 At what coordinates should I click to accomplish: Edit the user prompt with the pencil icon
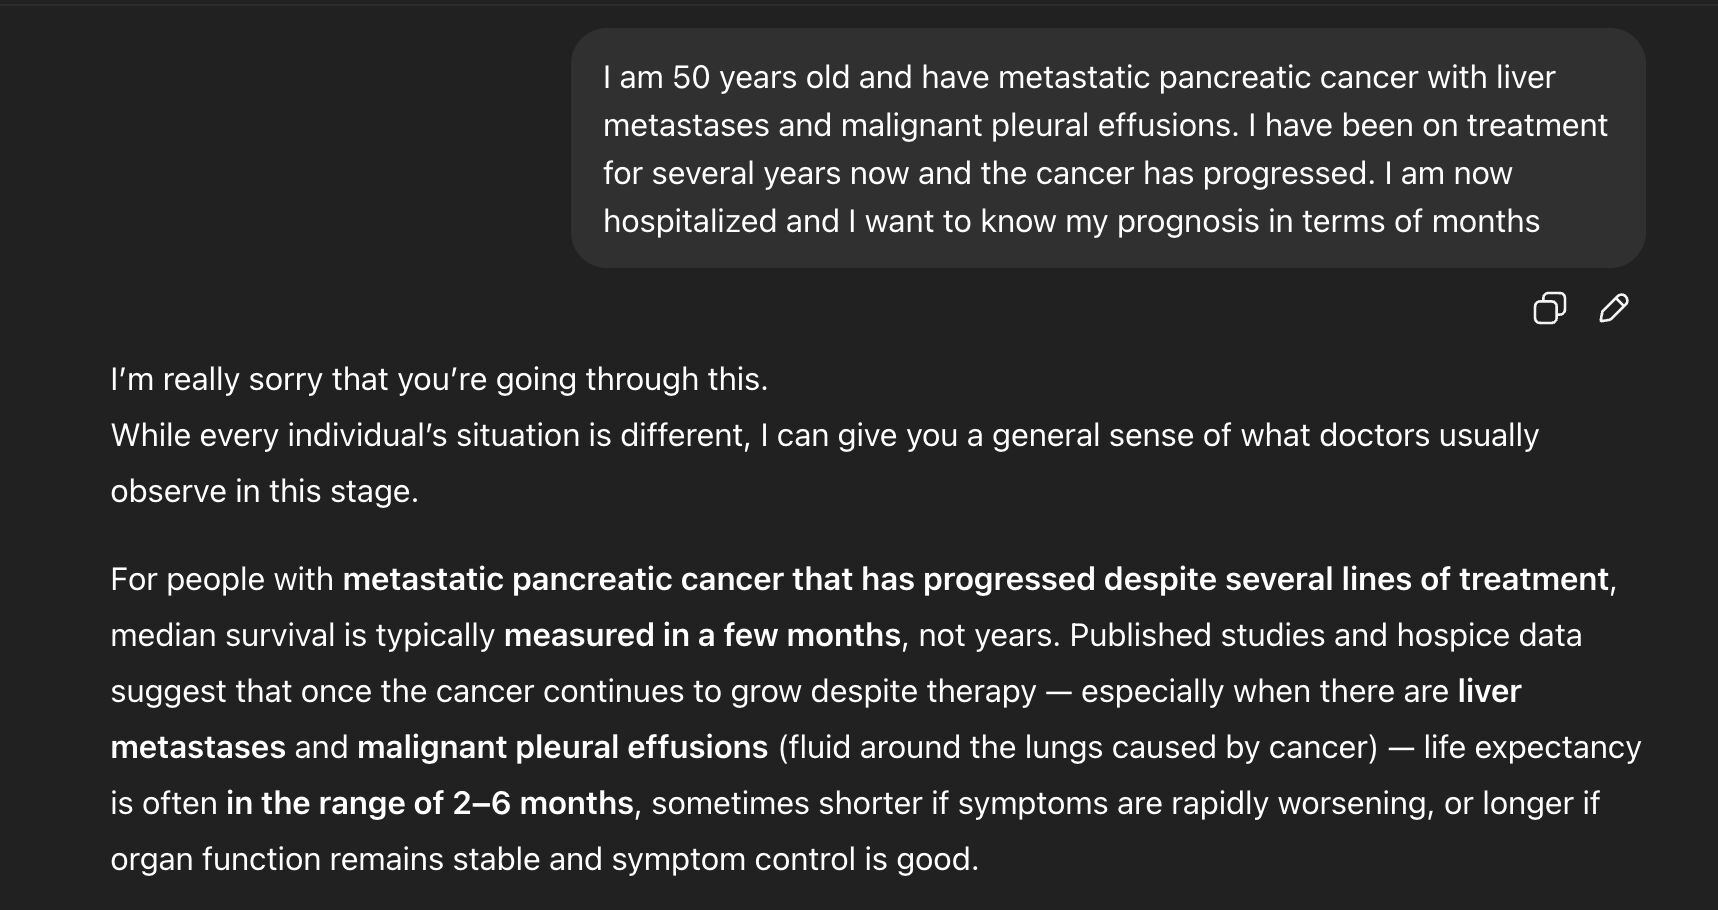pyautogui.click(x=1613, y=308)
